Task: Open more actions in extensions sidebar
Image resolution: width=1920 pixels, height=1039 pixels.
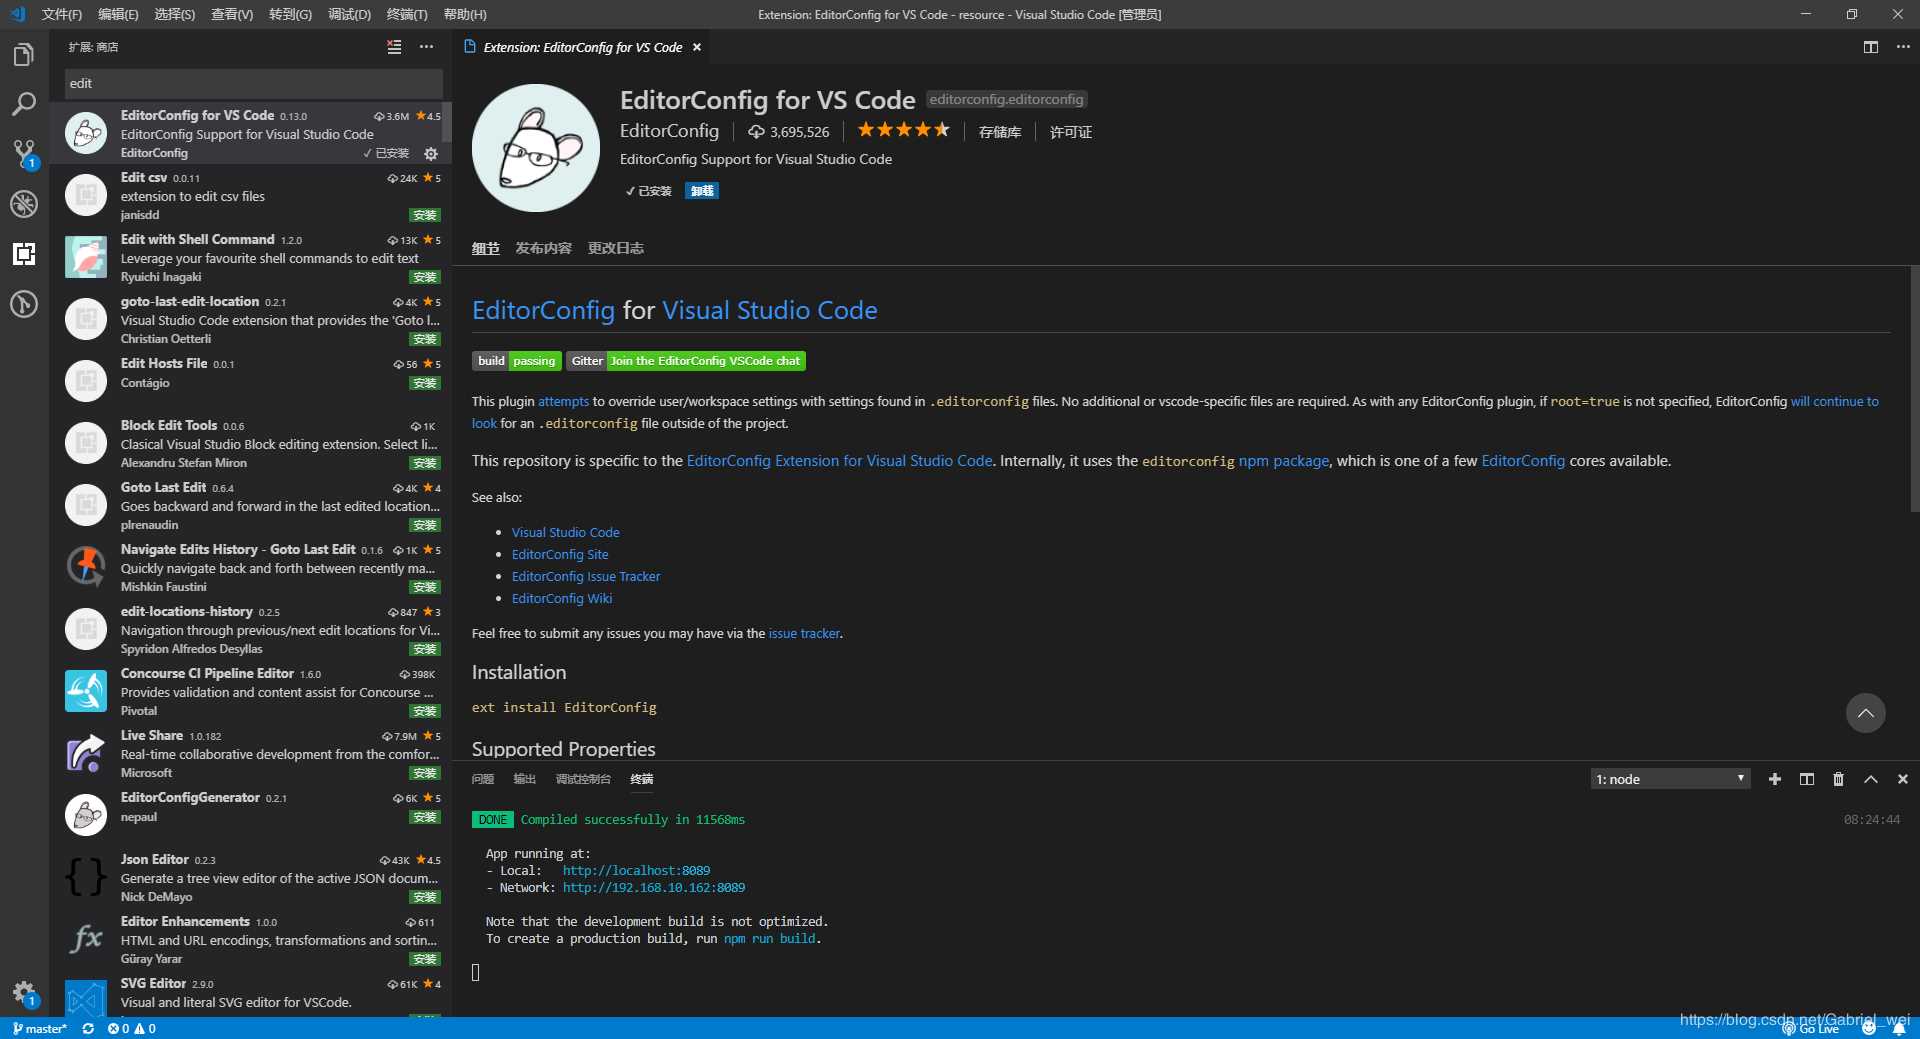Action: click(427, 47)
